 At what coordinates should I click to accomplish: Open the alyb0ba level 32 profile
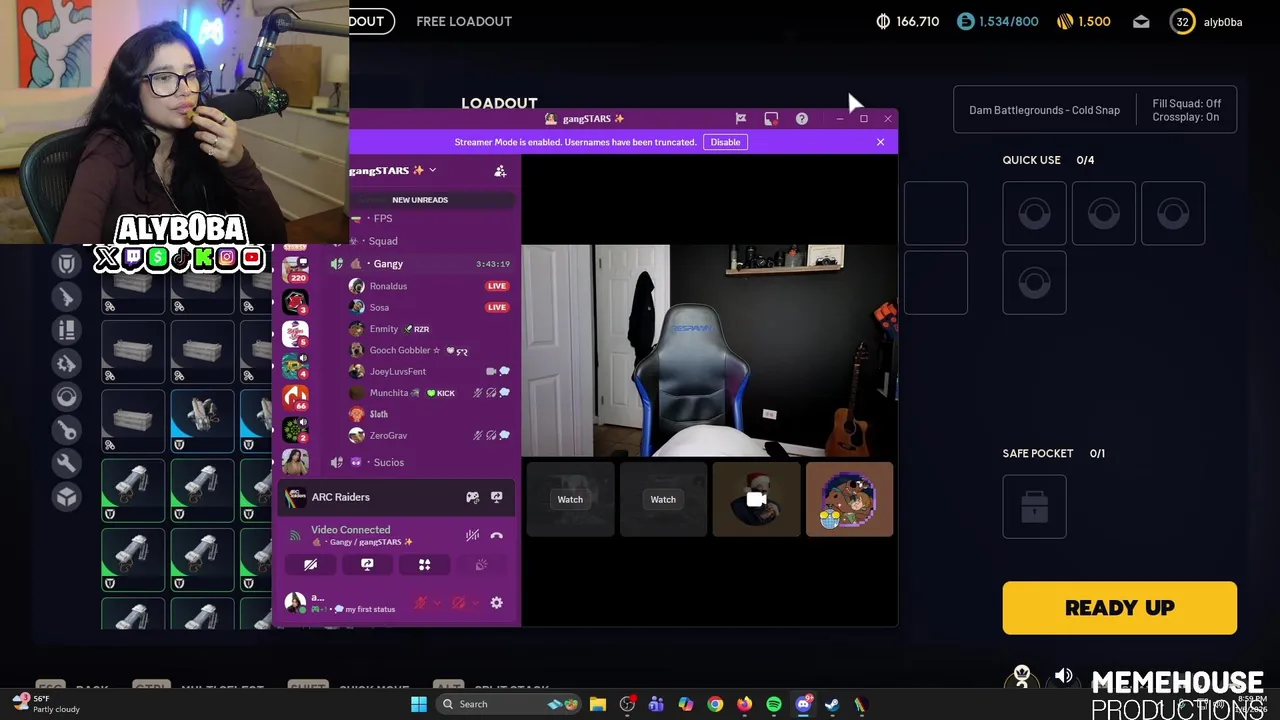pos(1207,21)
